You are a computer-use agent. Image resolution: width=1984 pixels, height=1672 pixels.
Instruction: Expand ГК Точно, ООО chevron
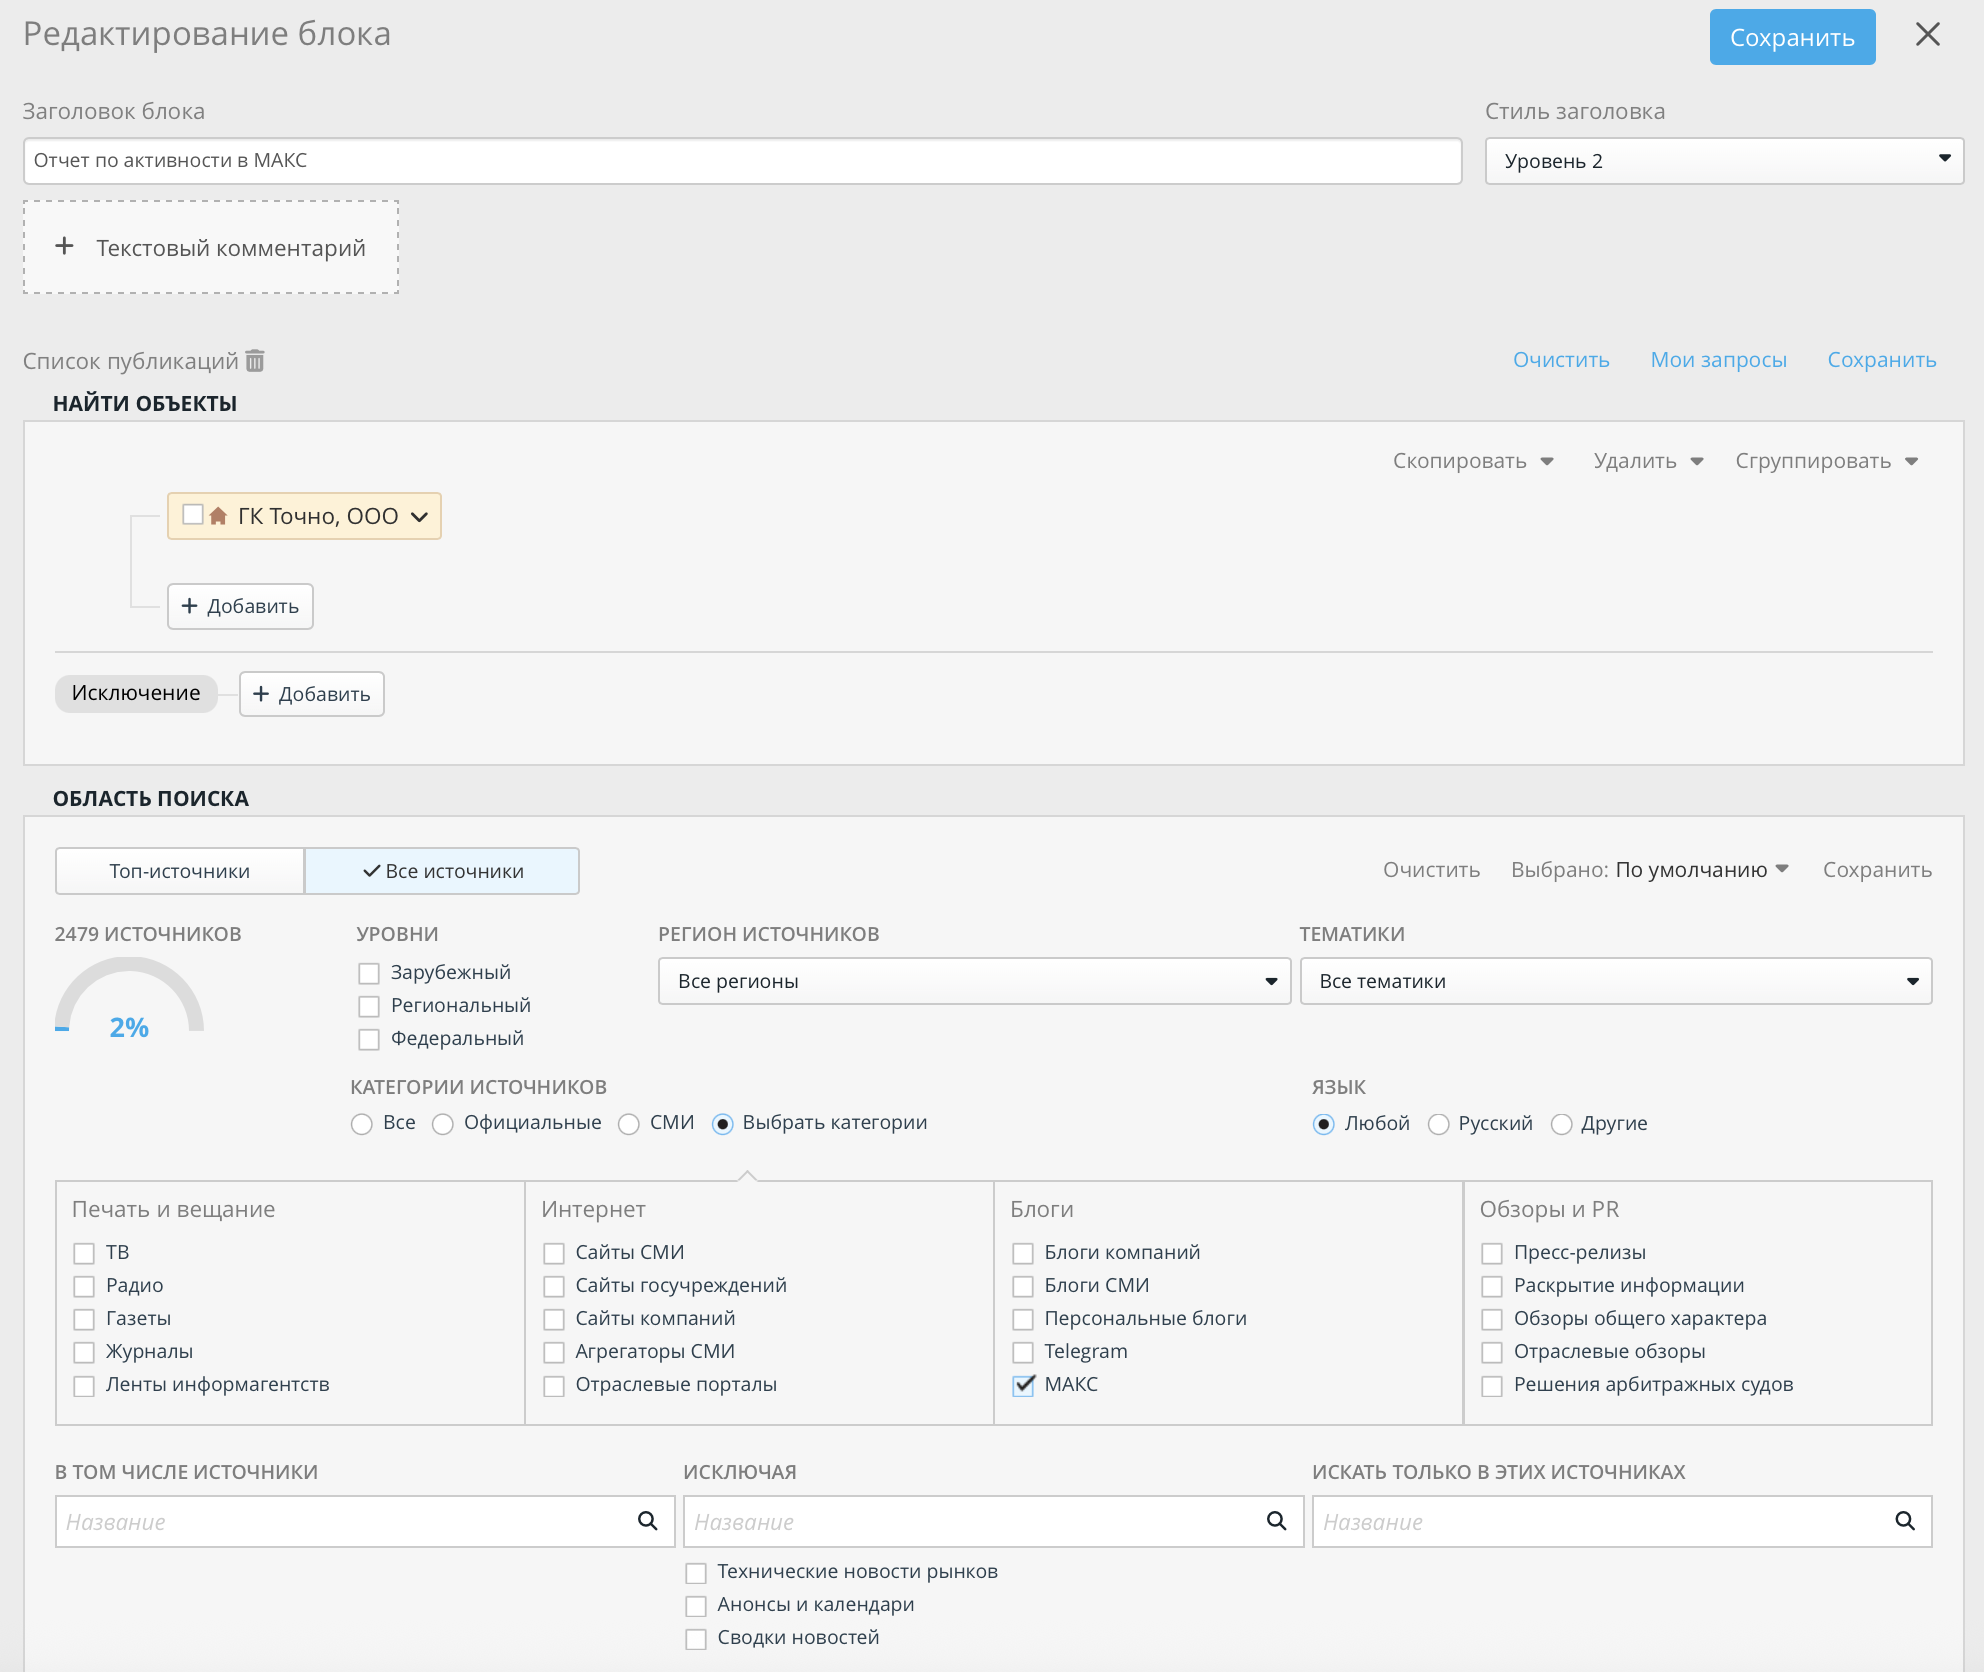click(420, 517)
